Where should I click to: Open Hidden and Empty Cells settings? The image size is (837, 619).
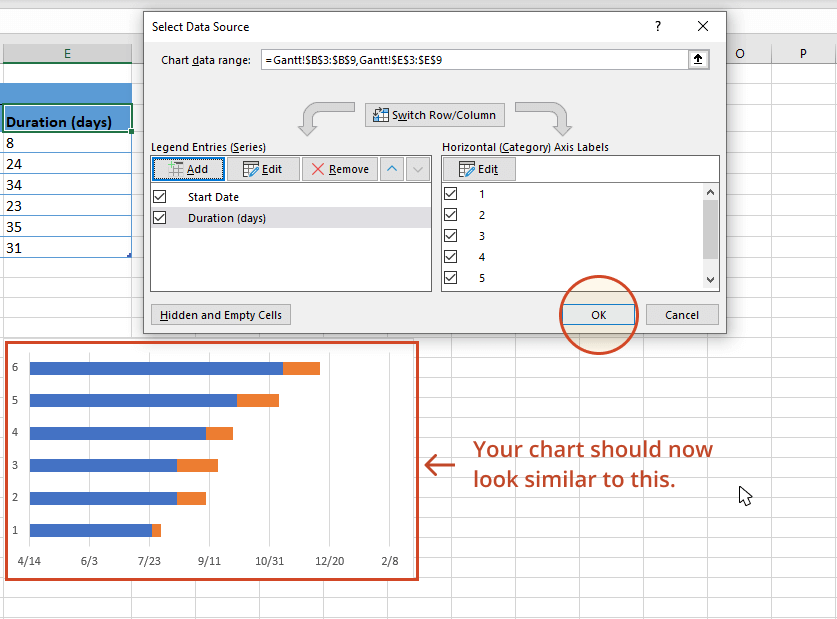[220, 314]
